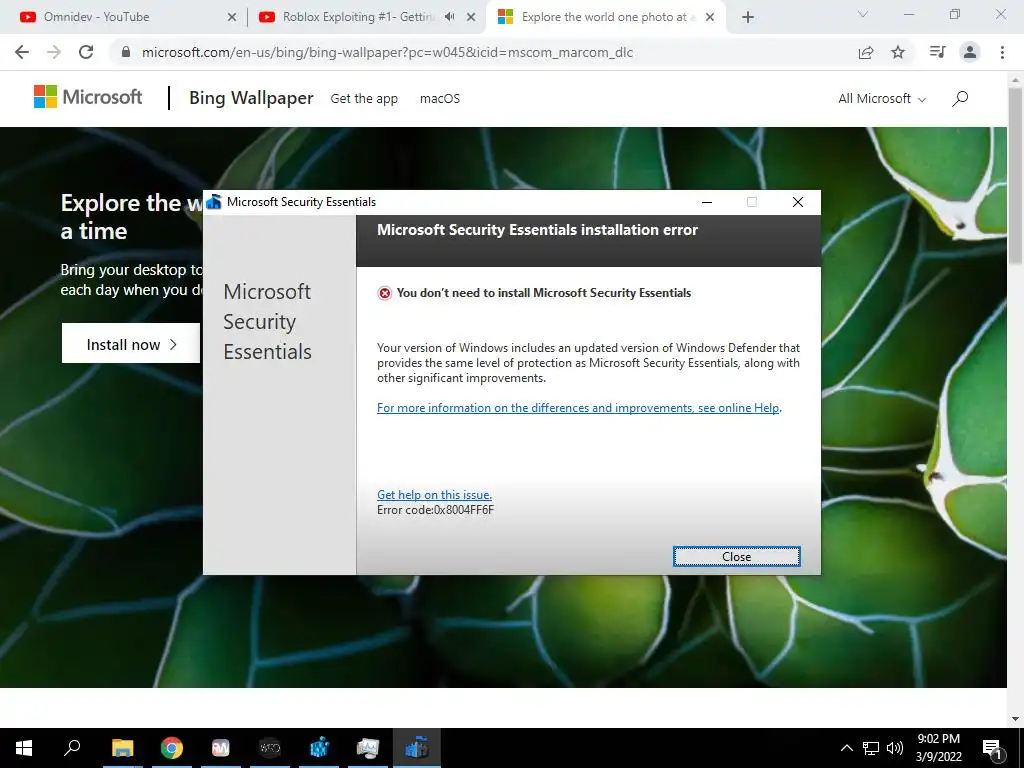This screenshot has width=1024, height=768.
Task: Expand the All Microsoft dropdown
Action: pos(882,99)
